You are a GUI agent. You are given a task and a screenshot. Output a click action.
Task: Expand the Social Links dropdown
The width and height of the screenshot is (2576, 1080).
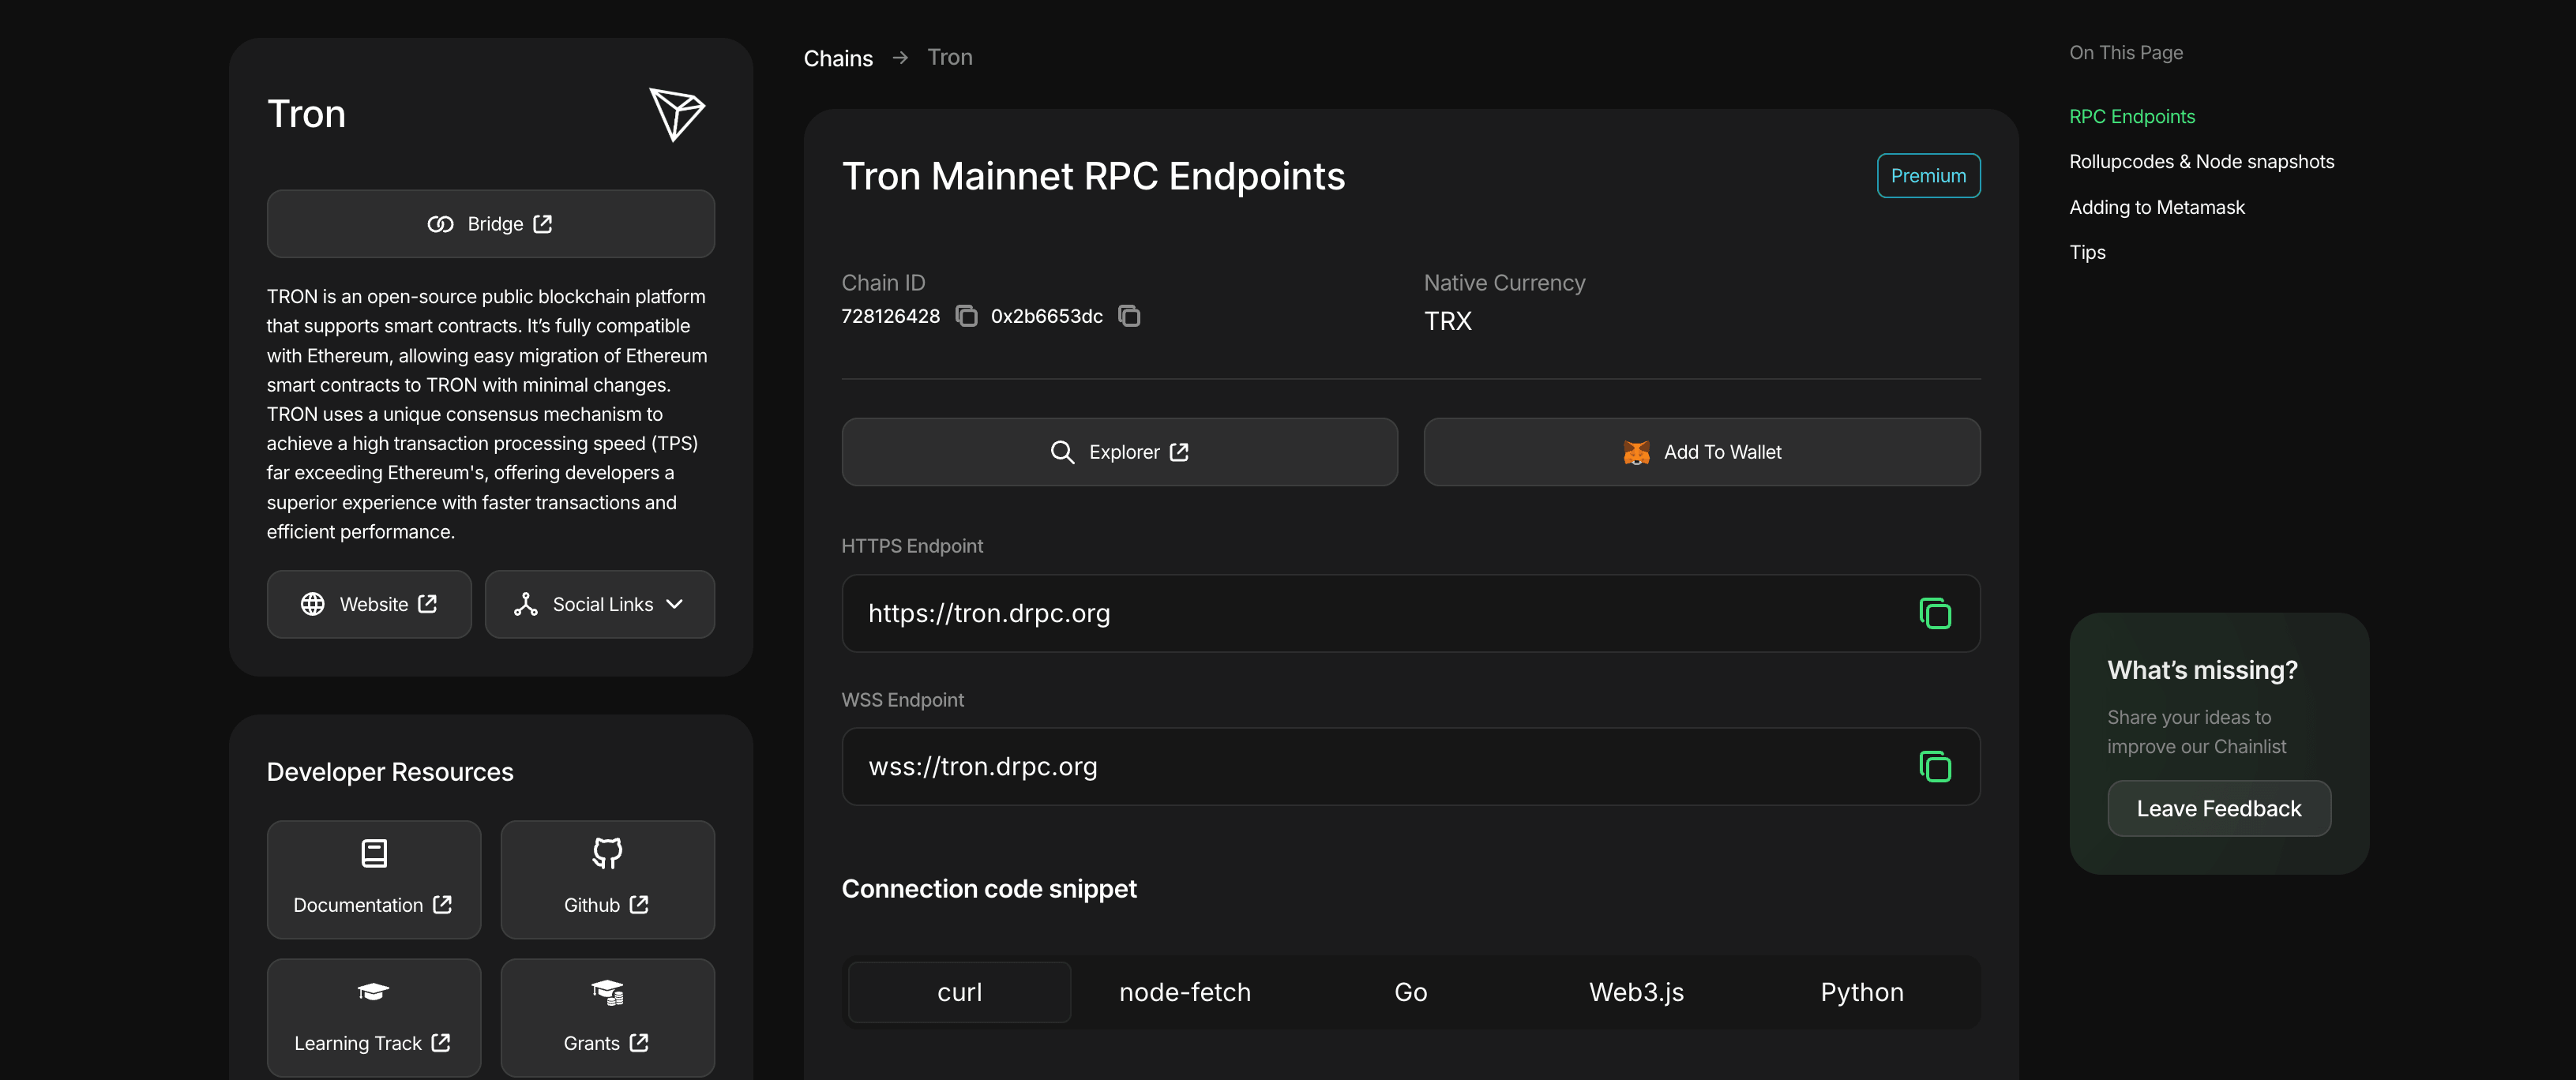pos(599,604)
